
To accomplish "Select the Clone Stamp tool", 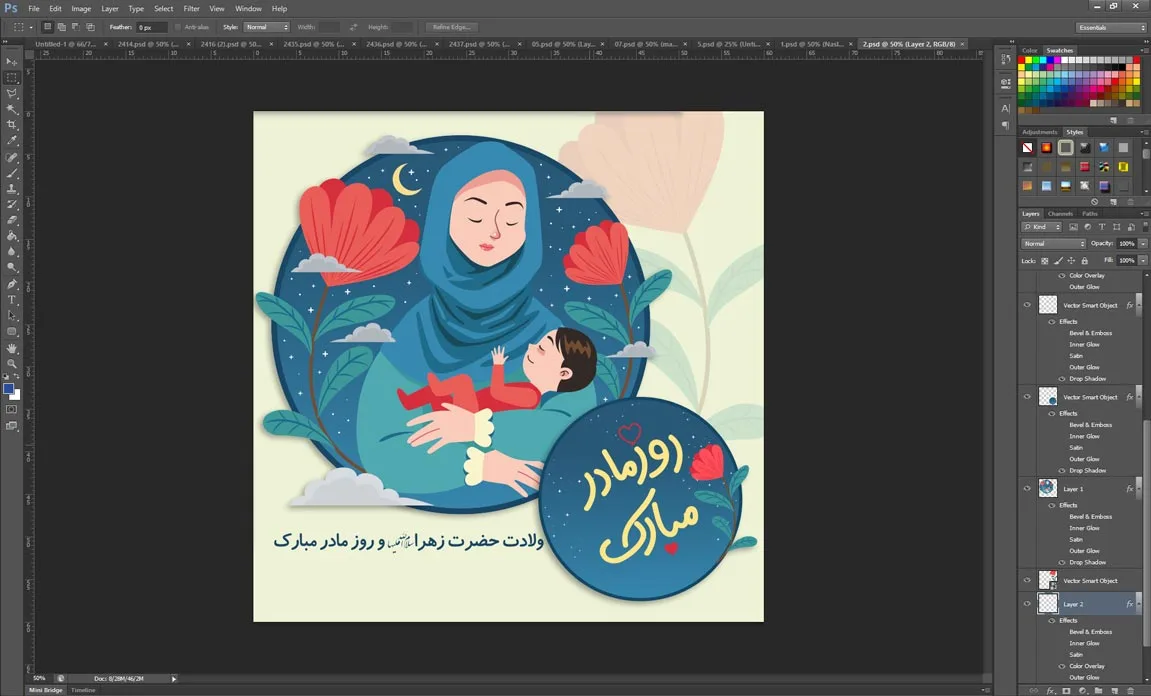I will coord(12,189).
